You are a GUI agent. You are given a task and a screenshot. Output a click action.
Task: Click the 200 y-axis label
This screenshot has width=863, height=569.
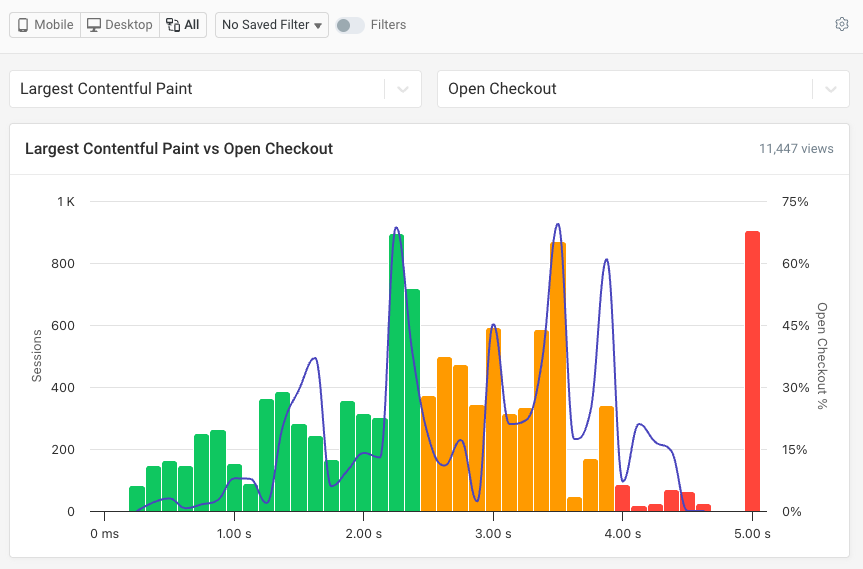pyautogui.click(x=63, y=450)
